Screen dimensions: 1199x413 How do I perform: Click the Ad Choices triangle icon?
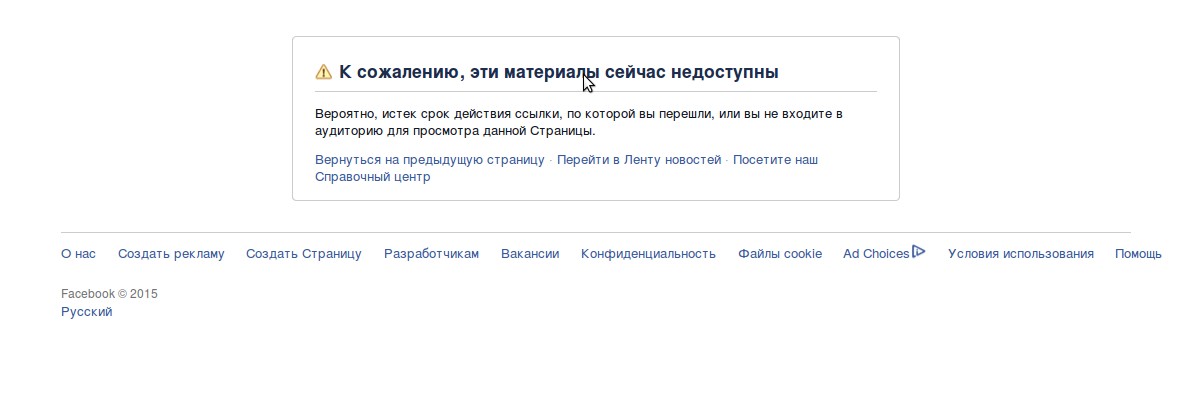click(919, 251)
